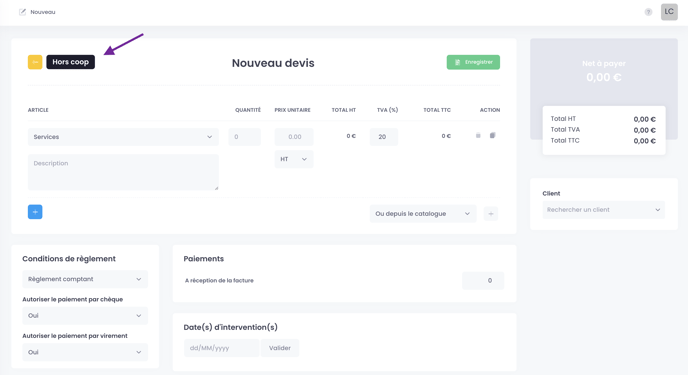Viewport: 688px width, 375px height.
Task: Click the Nouveau edit icon
Action: coord(22,12)
